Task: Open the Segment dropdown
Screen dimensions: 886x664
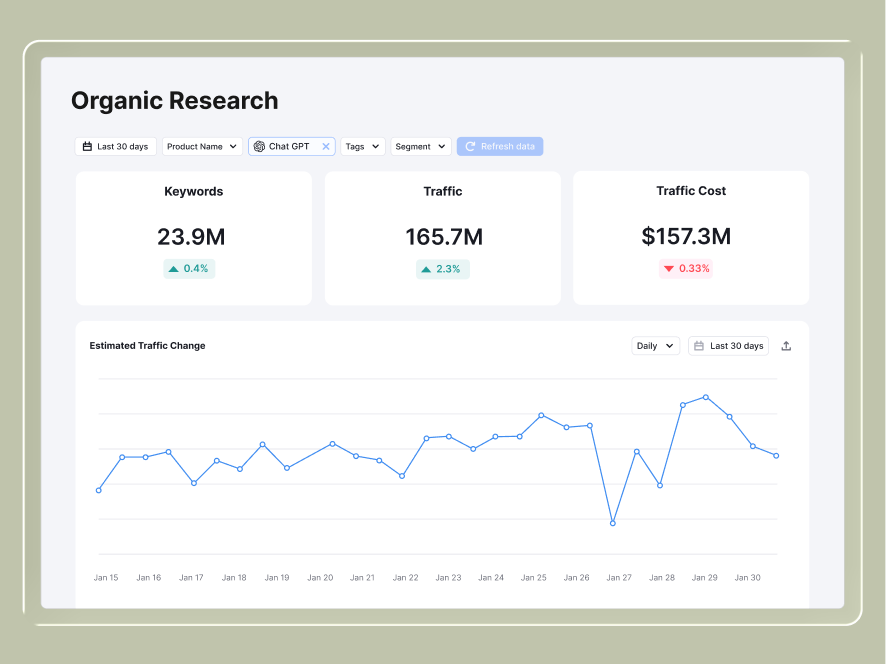Action: (419, 146)
